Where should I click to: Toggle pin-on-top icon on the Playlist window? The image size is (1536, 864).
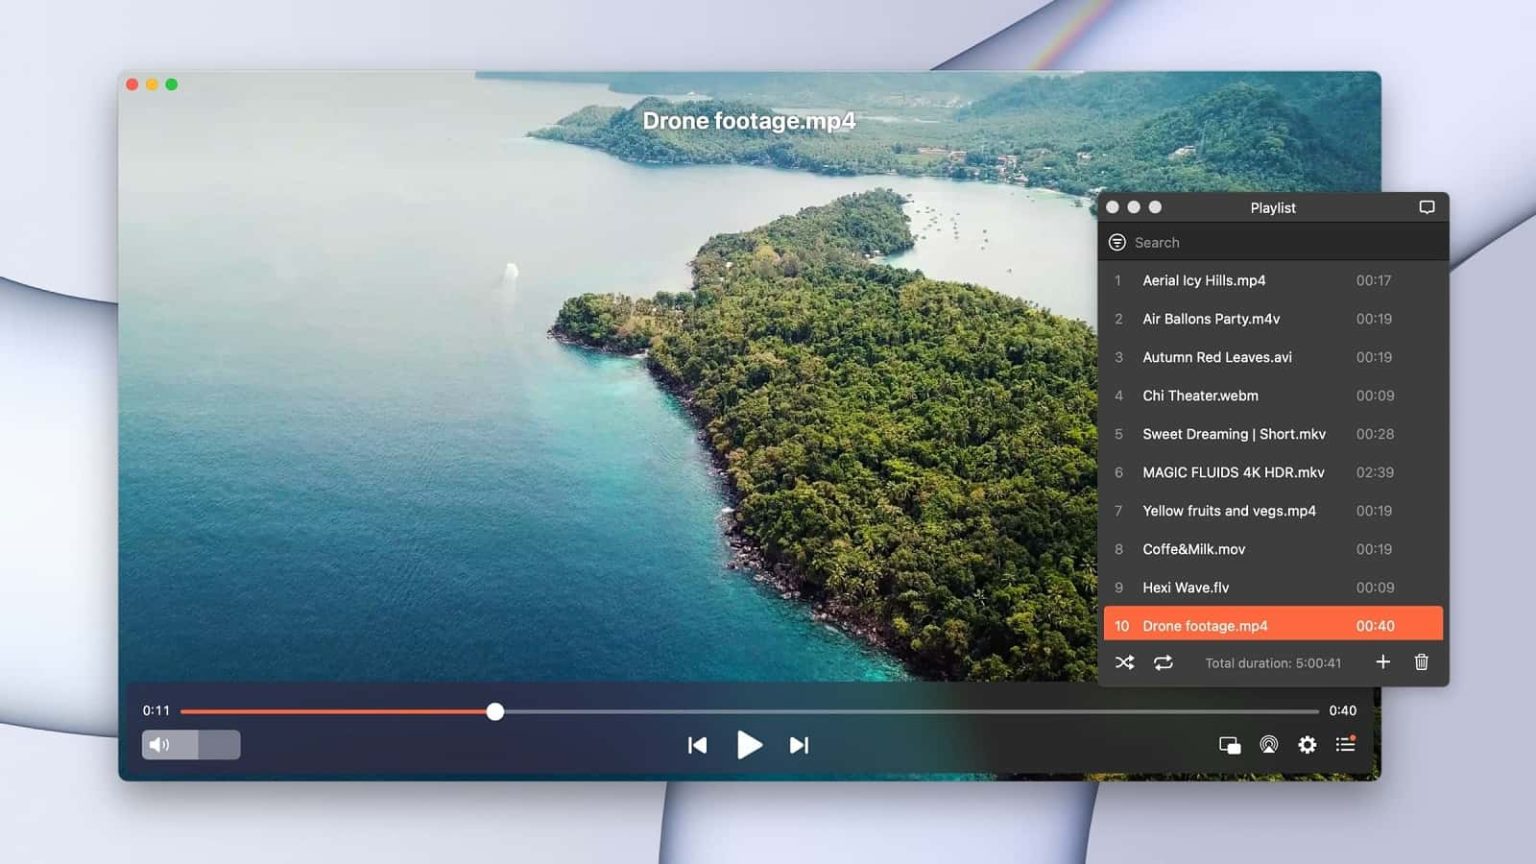pyautogui.click(x=1426, y=207)
